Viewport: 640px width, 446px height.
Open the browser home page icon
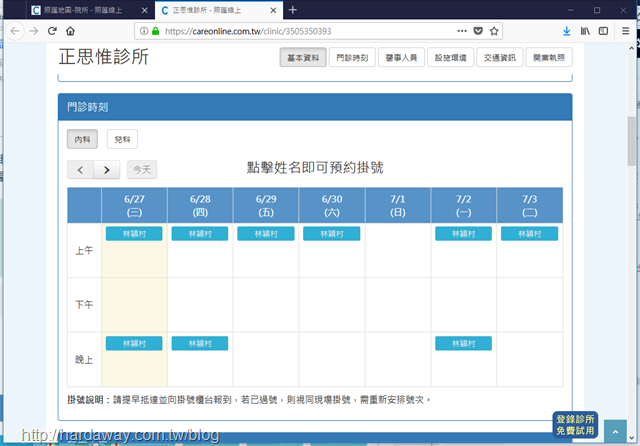(70, 31)
